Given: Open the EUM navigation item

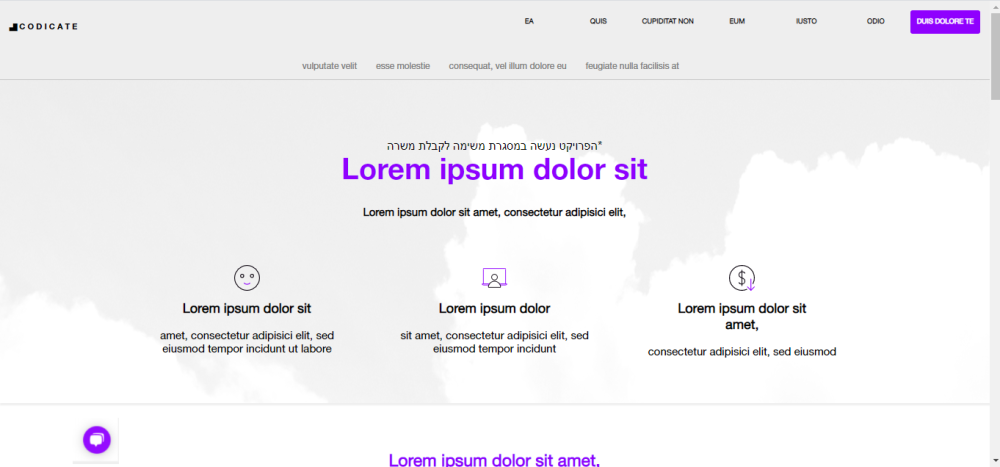Looking at the screenshot, I should (737, 21).
